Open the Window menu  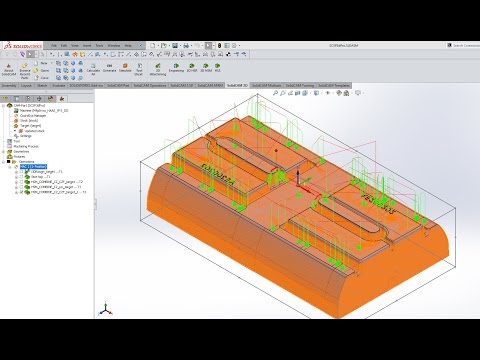click(114, 46)
